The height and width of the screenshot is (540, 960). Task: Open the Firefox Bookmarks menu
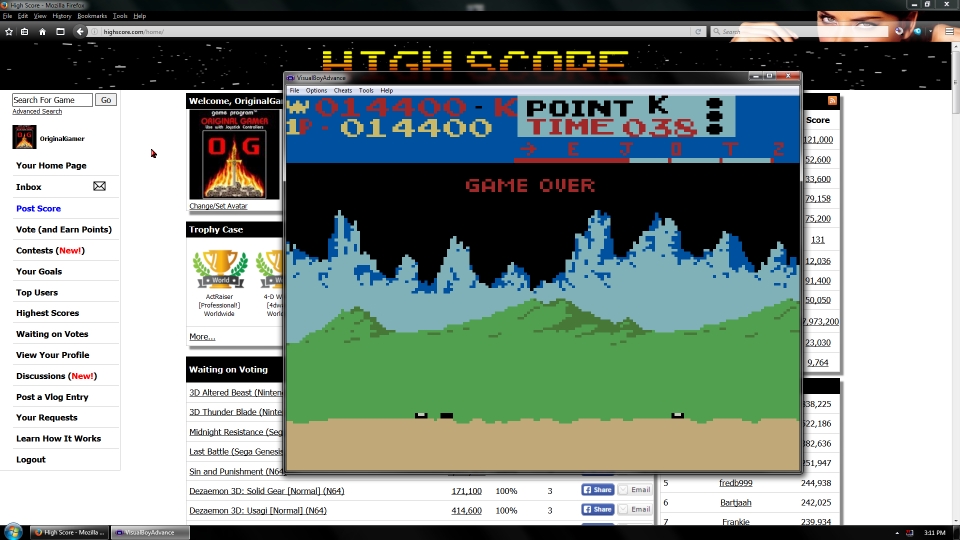[92, 16]
